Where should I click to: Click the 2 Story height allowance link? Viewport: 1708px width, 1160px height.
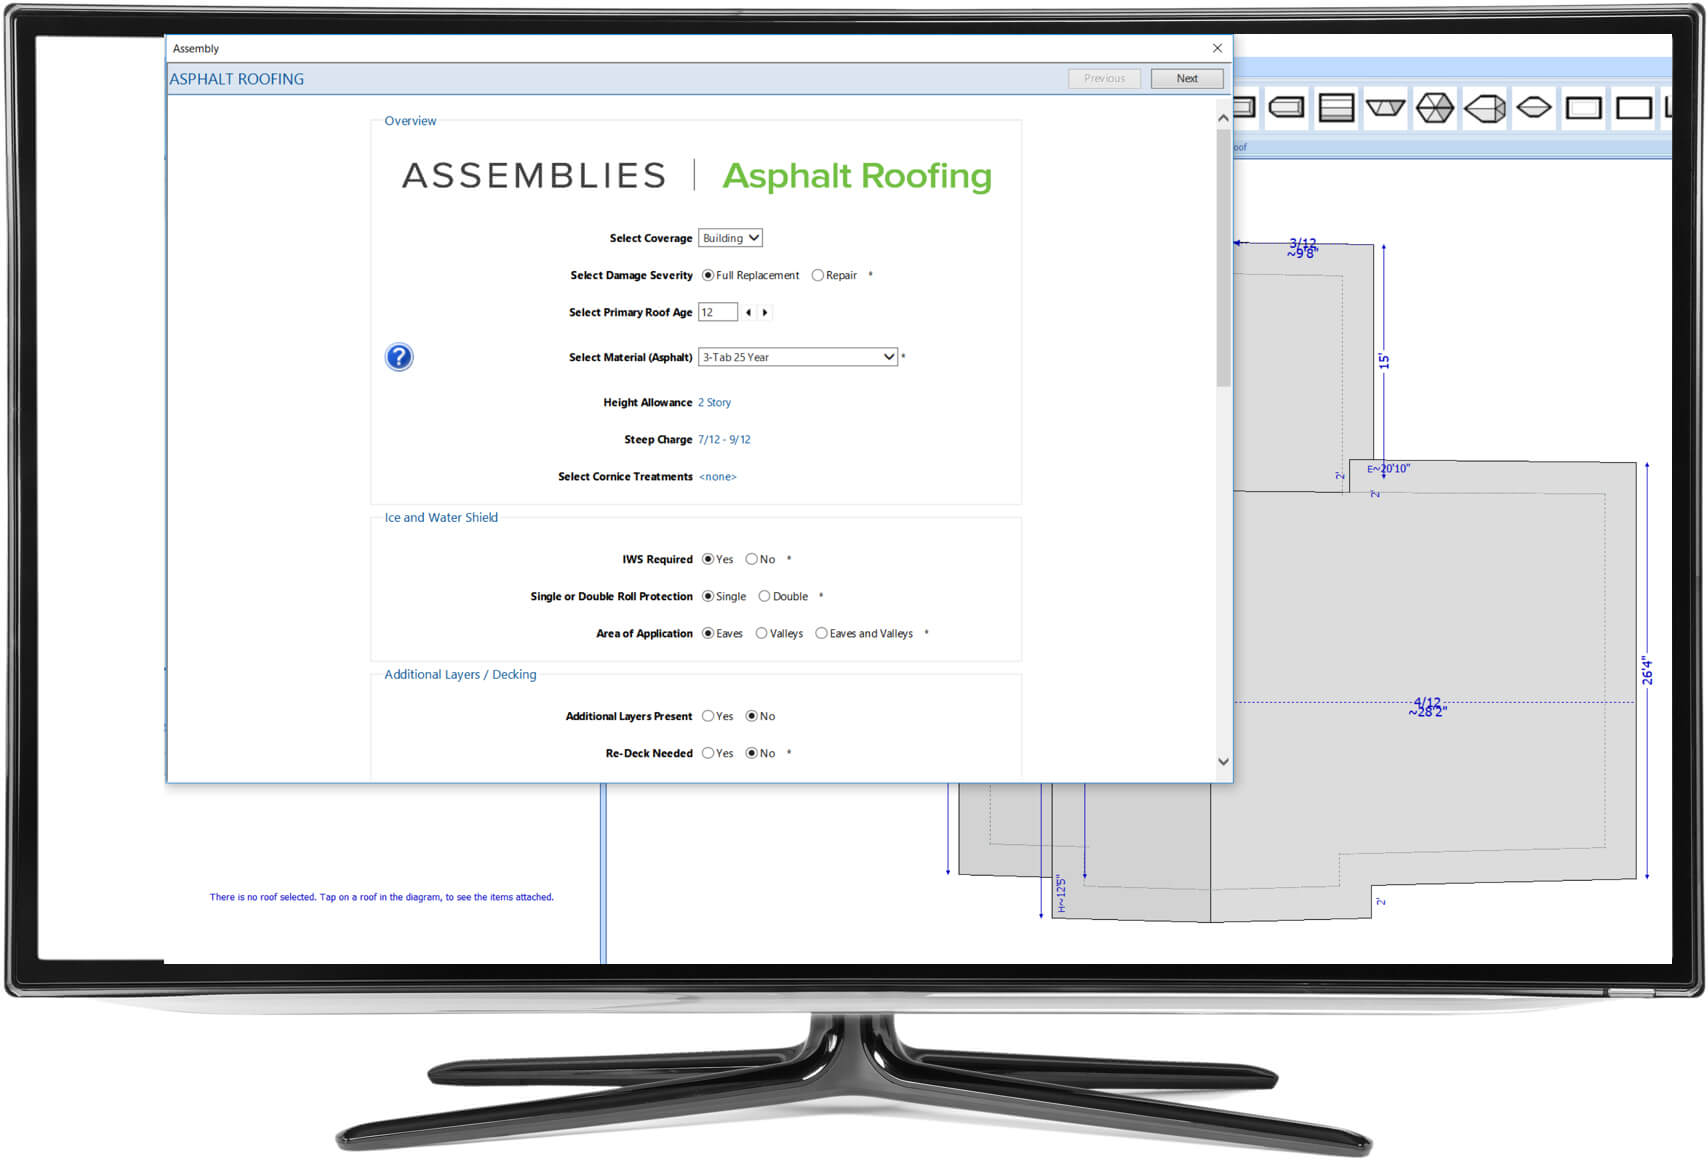point(714,402)
